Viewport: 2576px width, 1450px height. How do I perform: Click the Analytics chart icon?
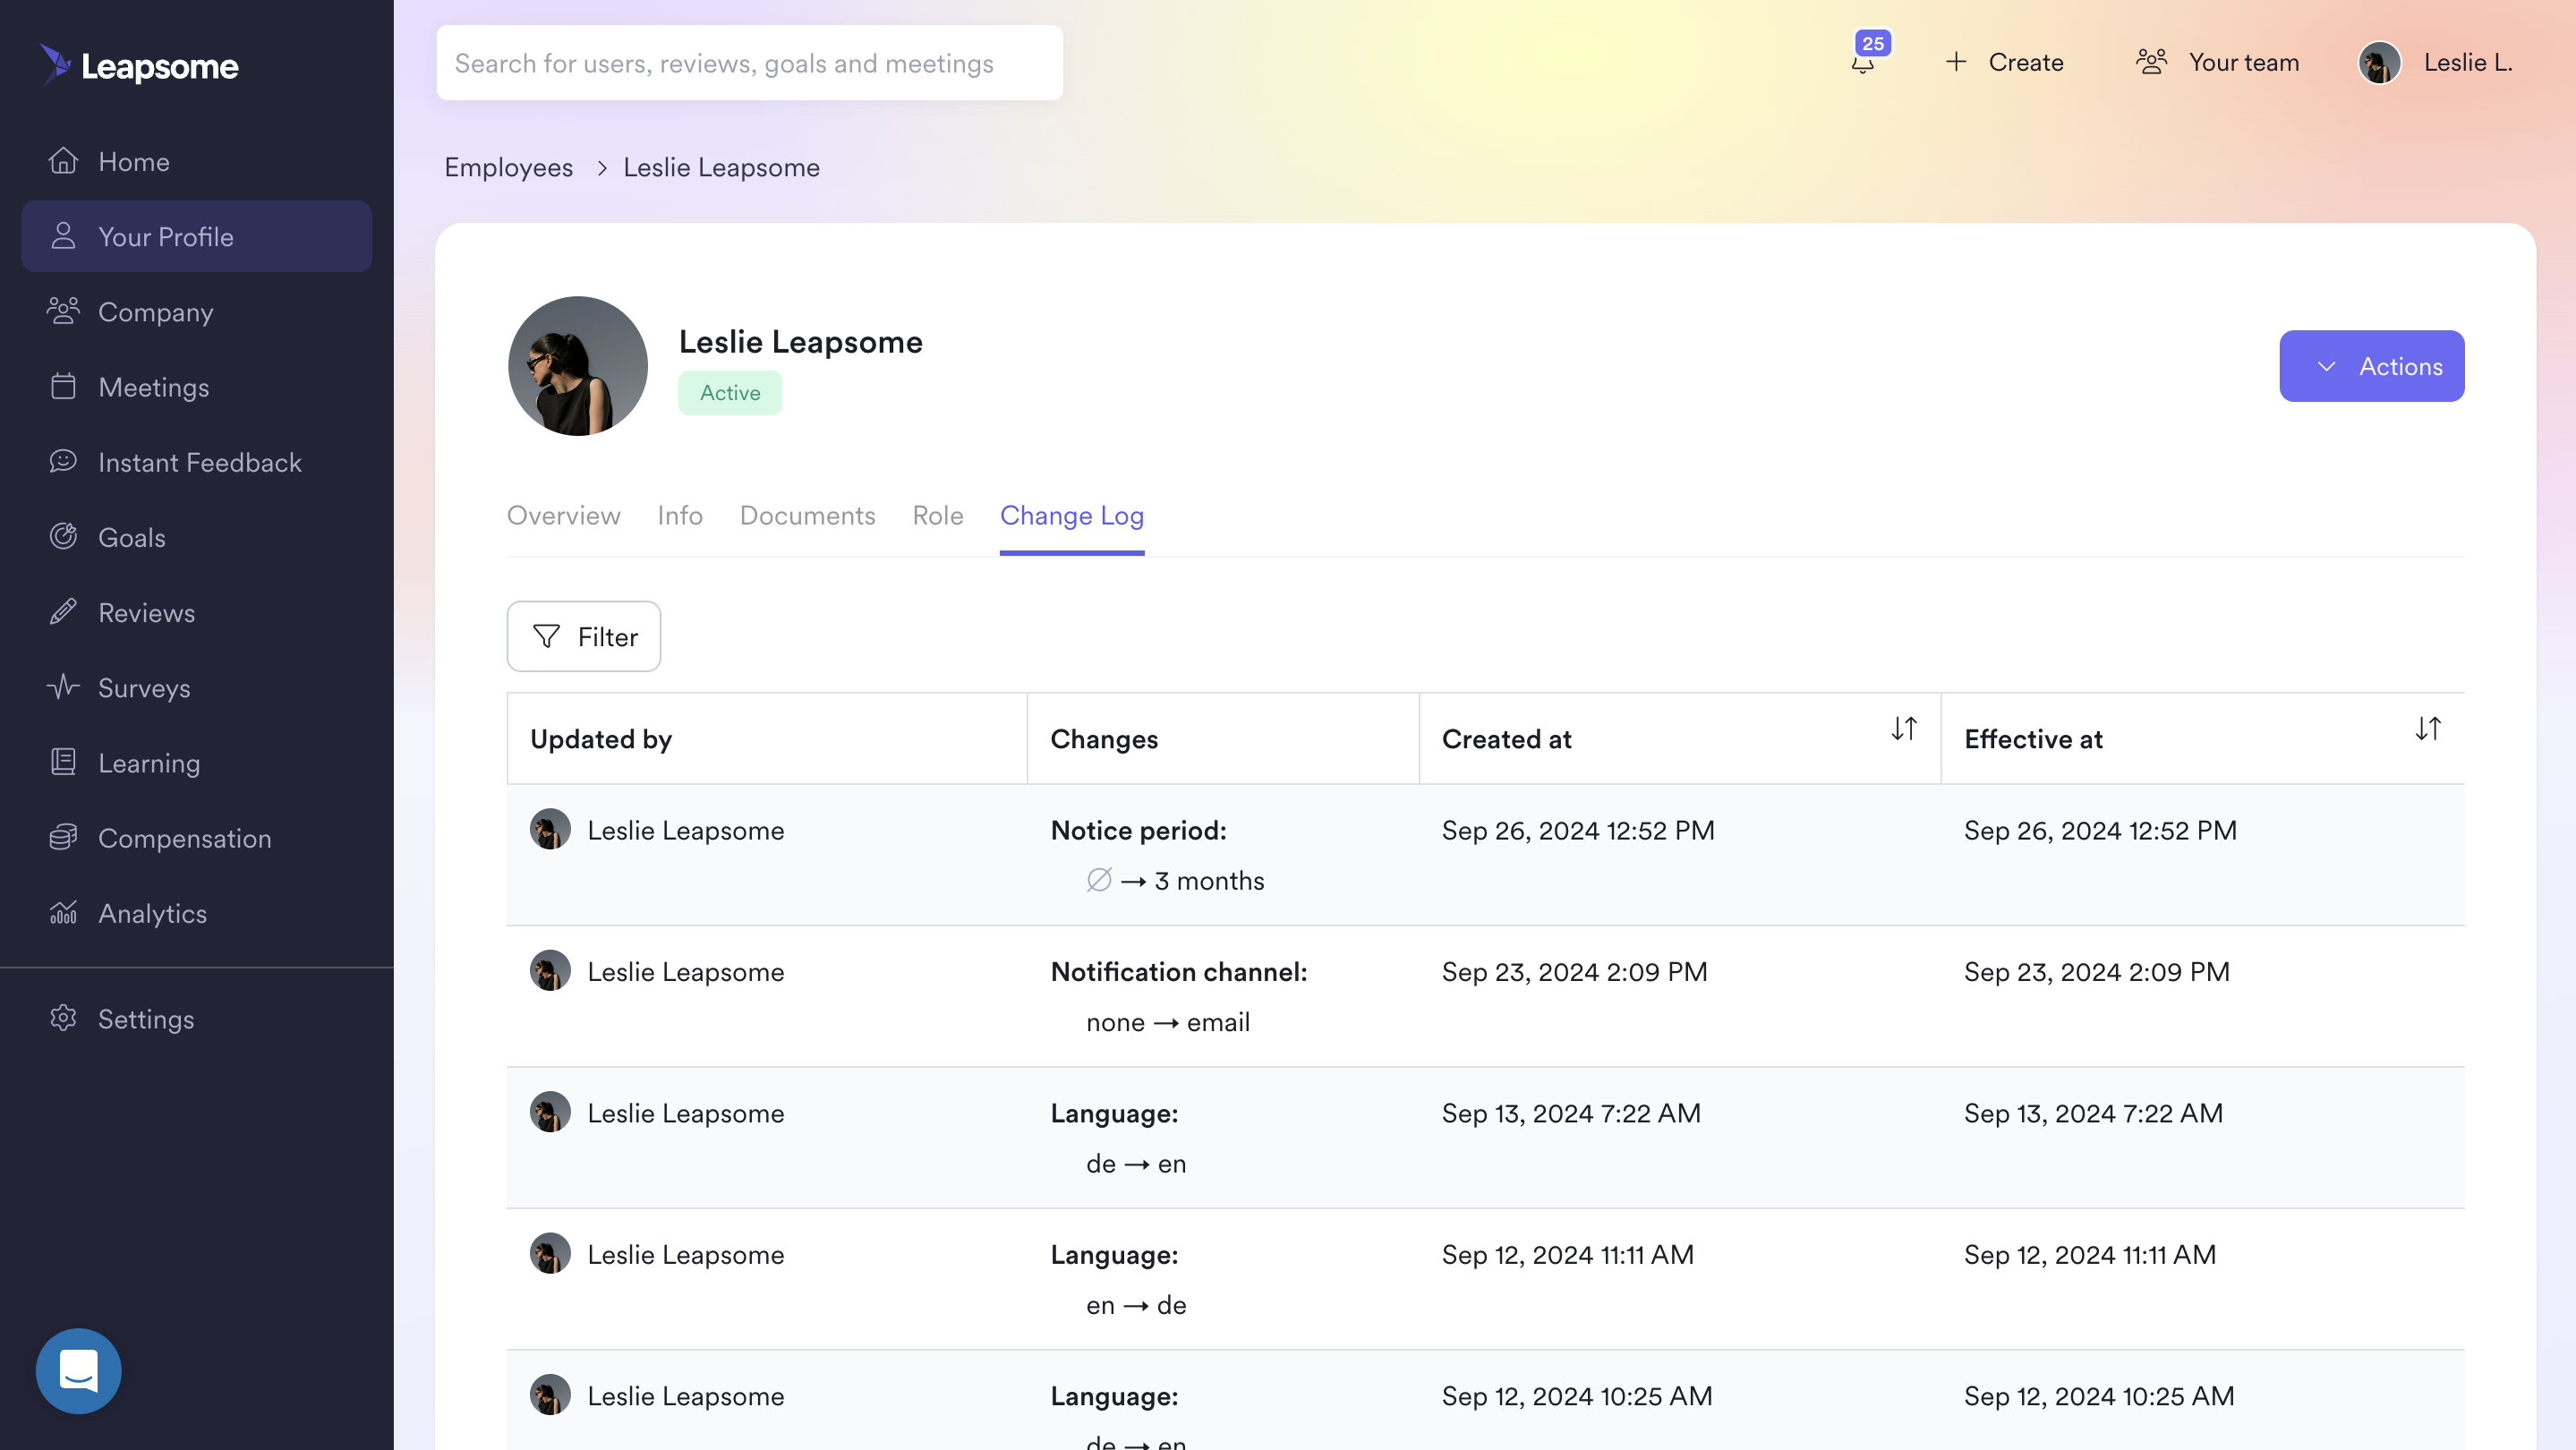coord(63,913)
